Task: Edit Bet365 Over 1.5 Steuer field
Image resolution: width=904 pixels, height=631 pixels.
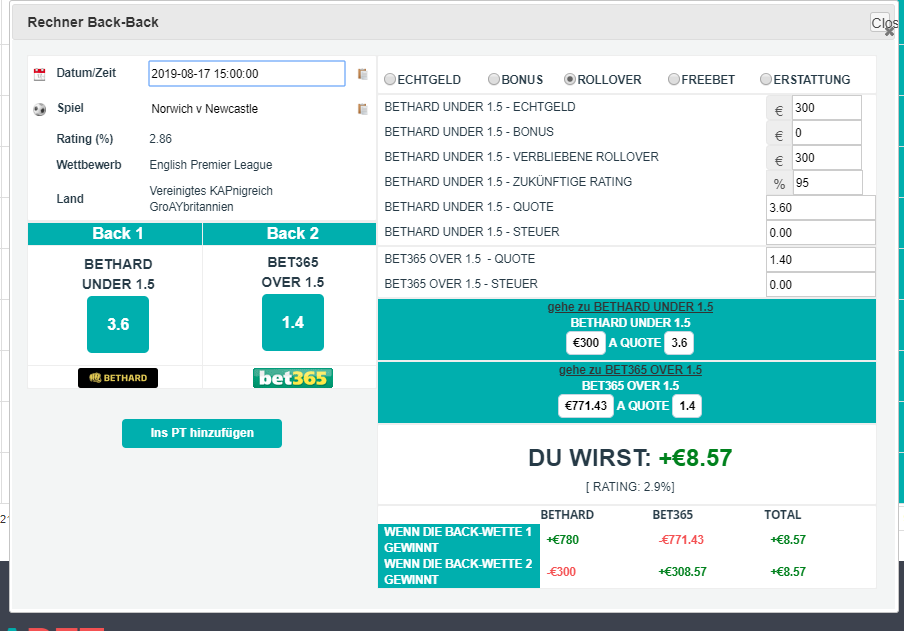Action: pyautogui.click(x=820, y=284)
